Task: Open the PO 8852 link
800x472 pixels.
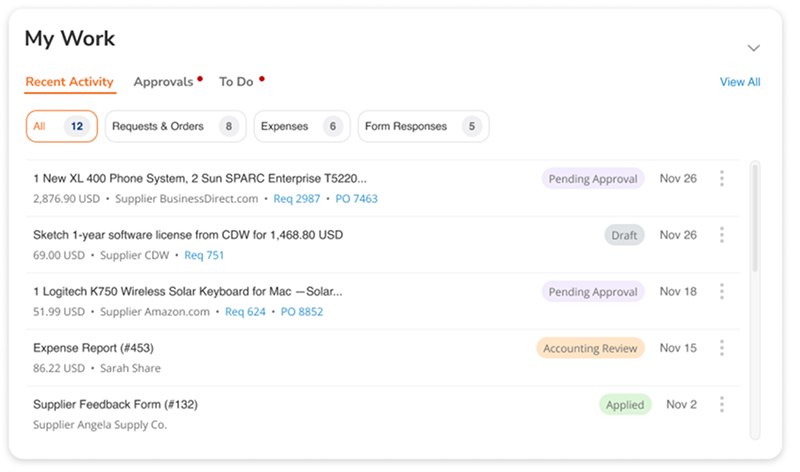Action: 301,312
